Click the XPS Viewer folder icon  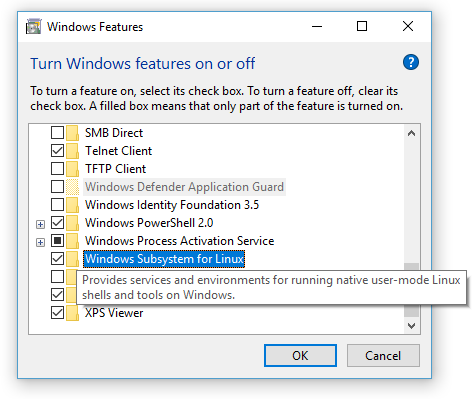[72, 313]
